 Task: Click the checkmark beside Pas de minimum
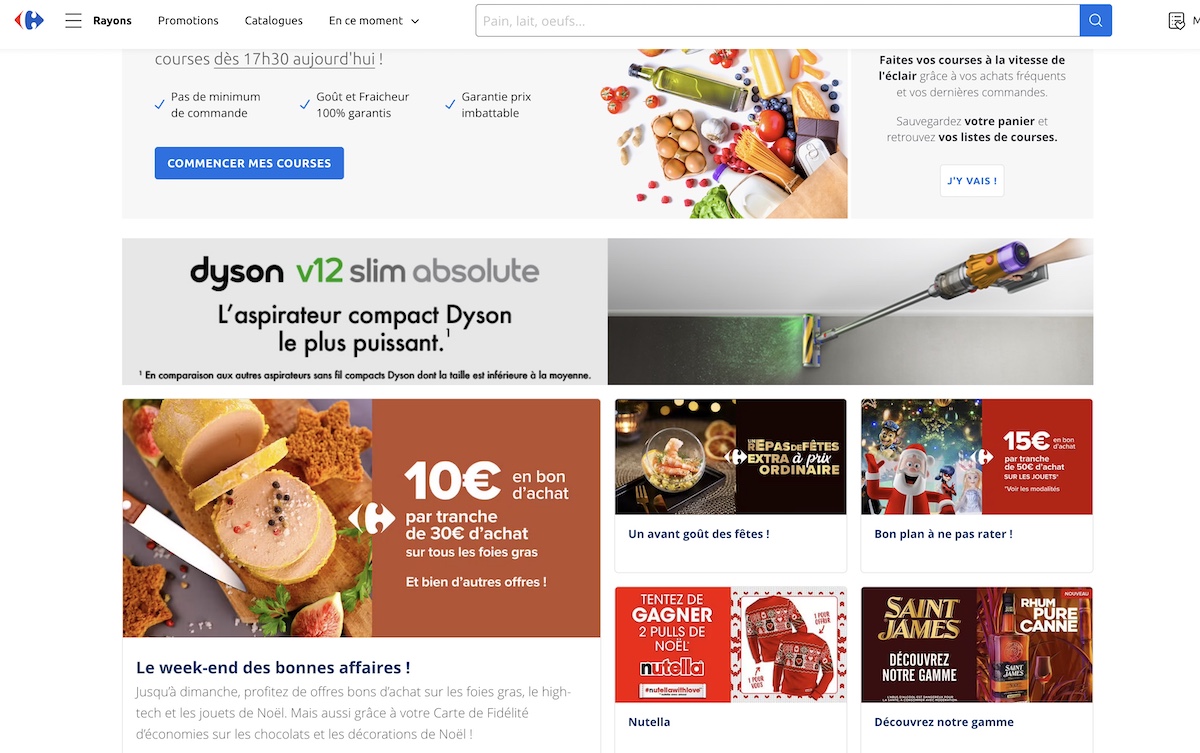coord(160,104)
